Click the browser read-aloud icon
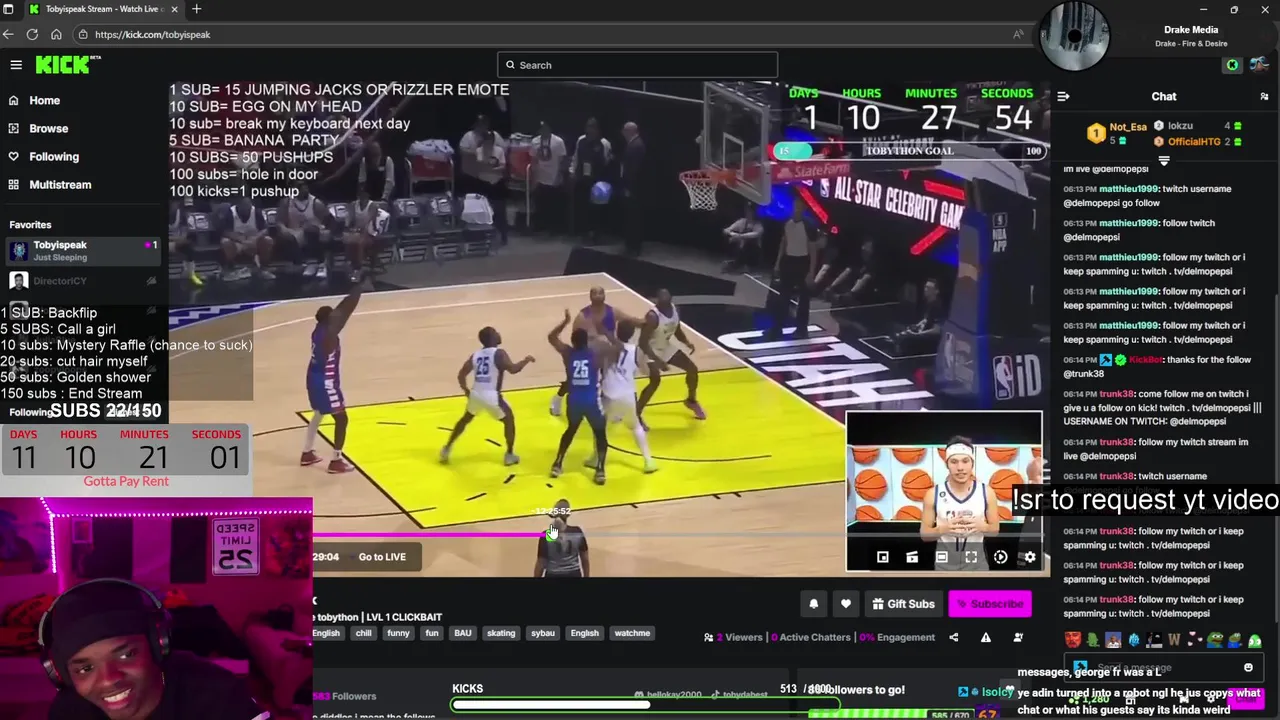The height and width of the screenshot is (720, 1280). pos(1018,34)
